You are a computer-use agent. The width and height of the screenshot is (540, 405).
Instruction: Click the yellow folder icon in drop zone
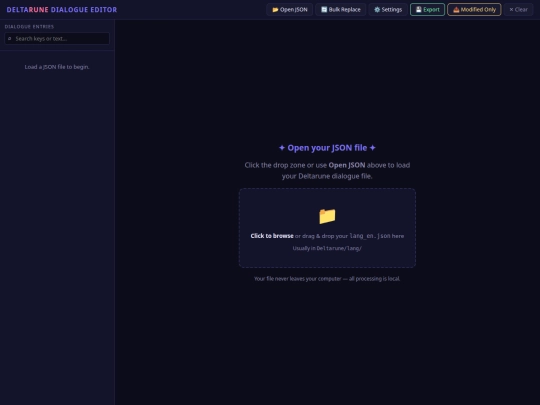pos(327,216)
